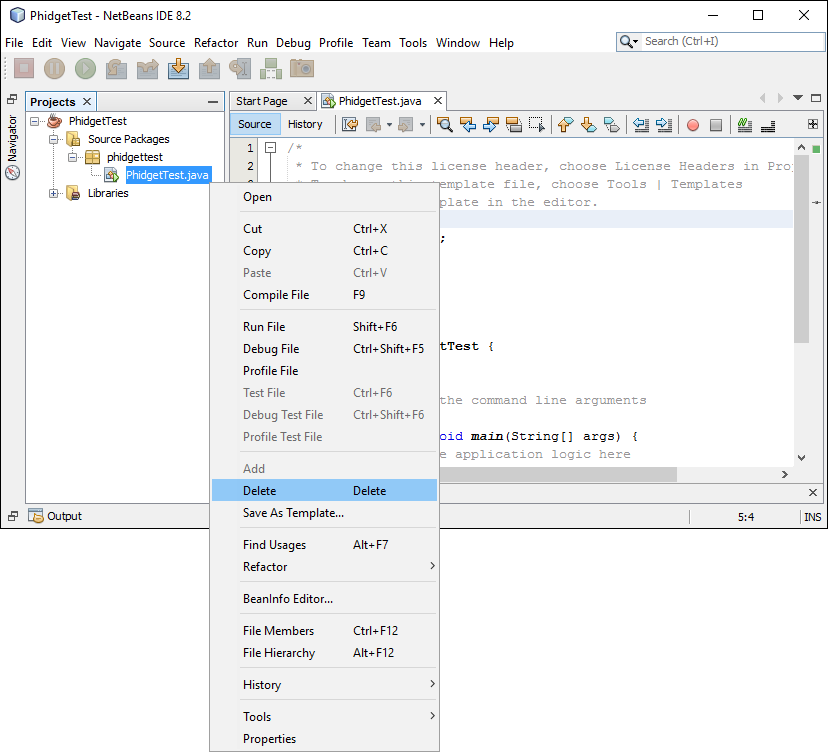Image resolution: width=828 pixels, height=752 pixels.
Task: Click the Take GUI Snapshot camera icon
Action: click(302, 68)
